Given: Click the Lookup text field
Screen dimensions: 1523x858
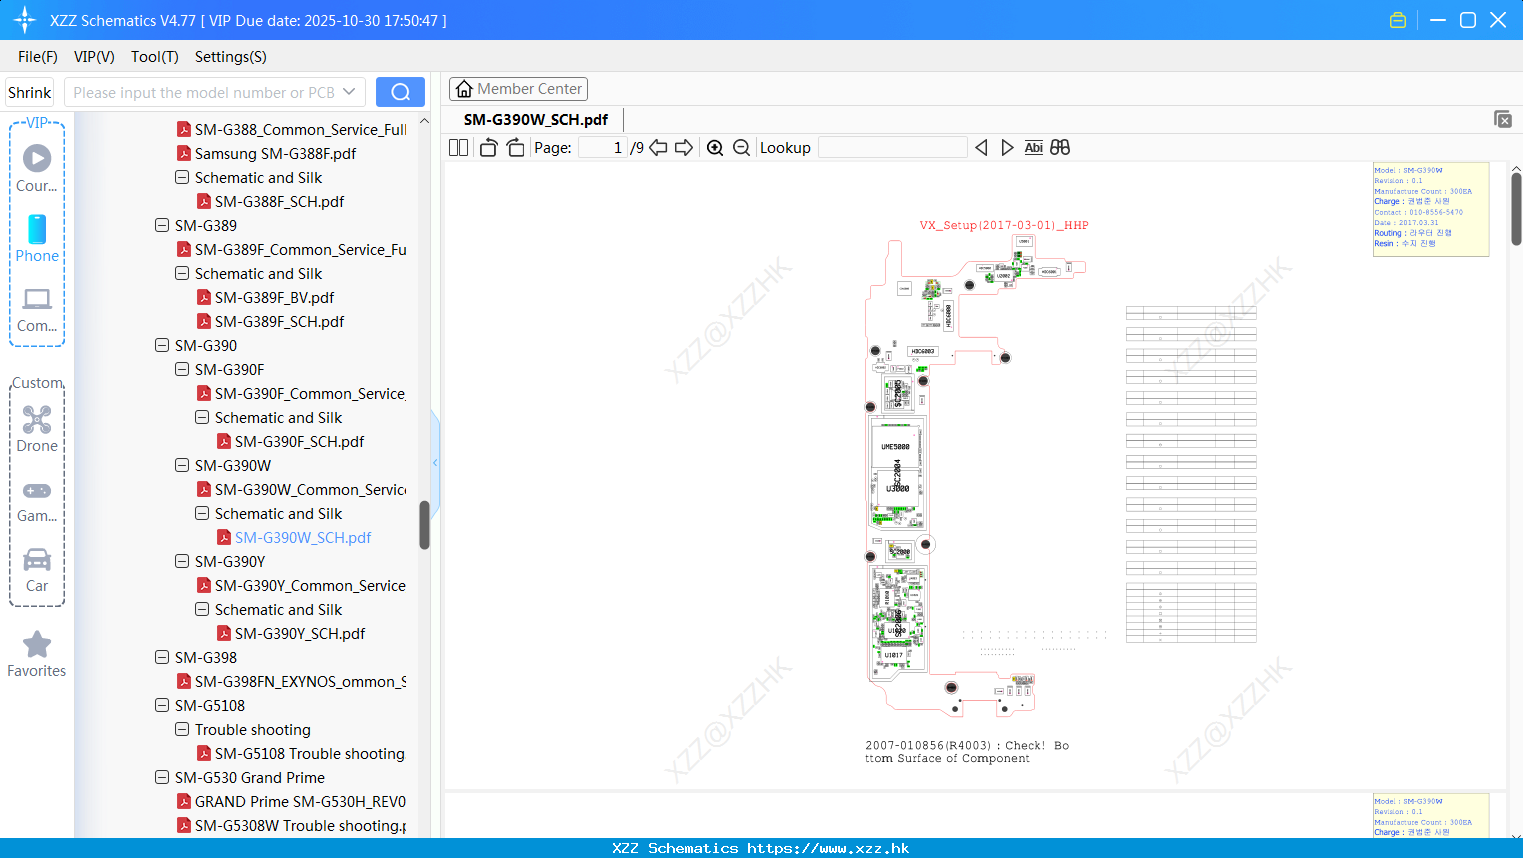Looking at the screenshot, I should click(893, 147).
